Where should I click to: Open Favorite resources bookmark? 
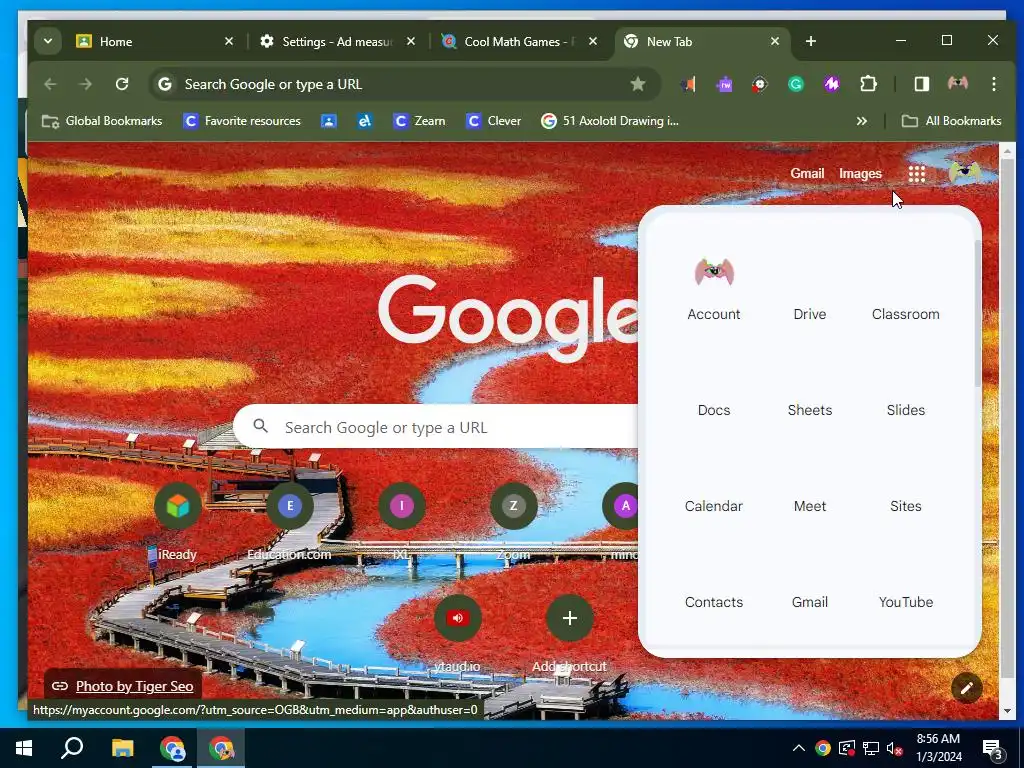[x=242, y=121]
